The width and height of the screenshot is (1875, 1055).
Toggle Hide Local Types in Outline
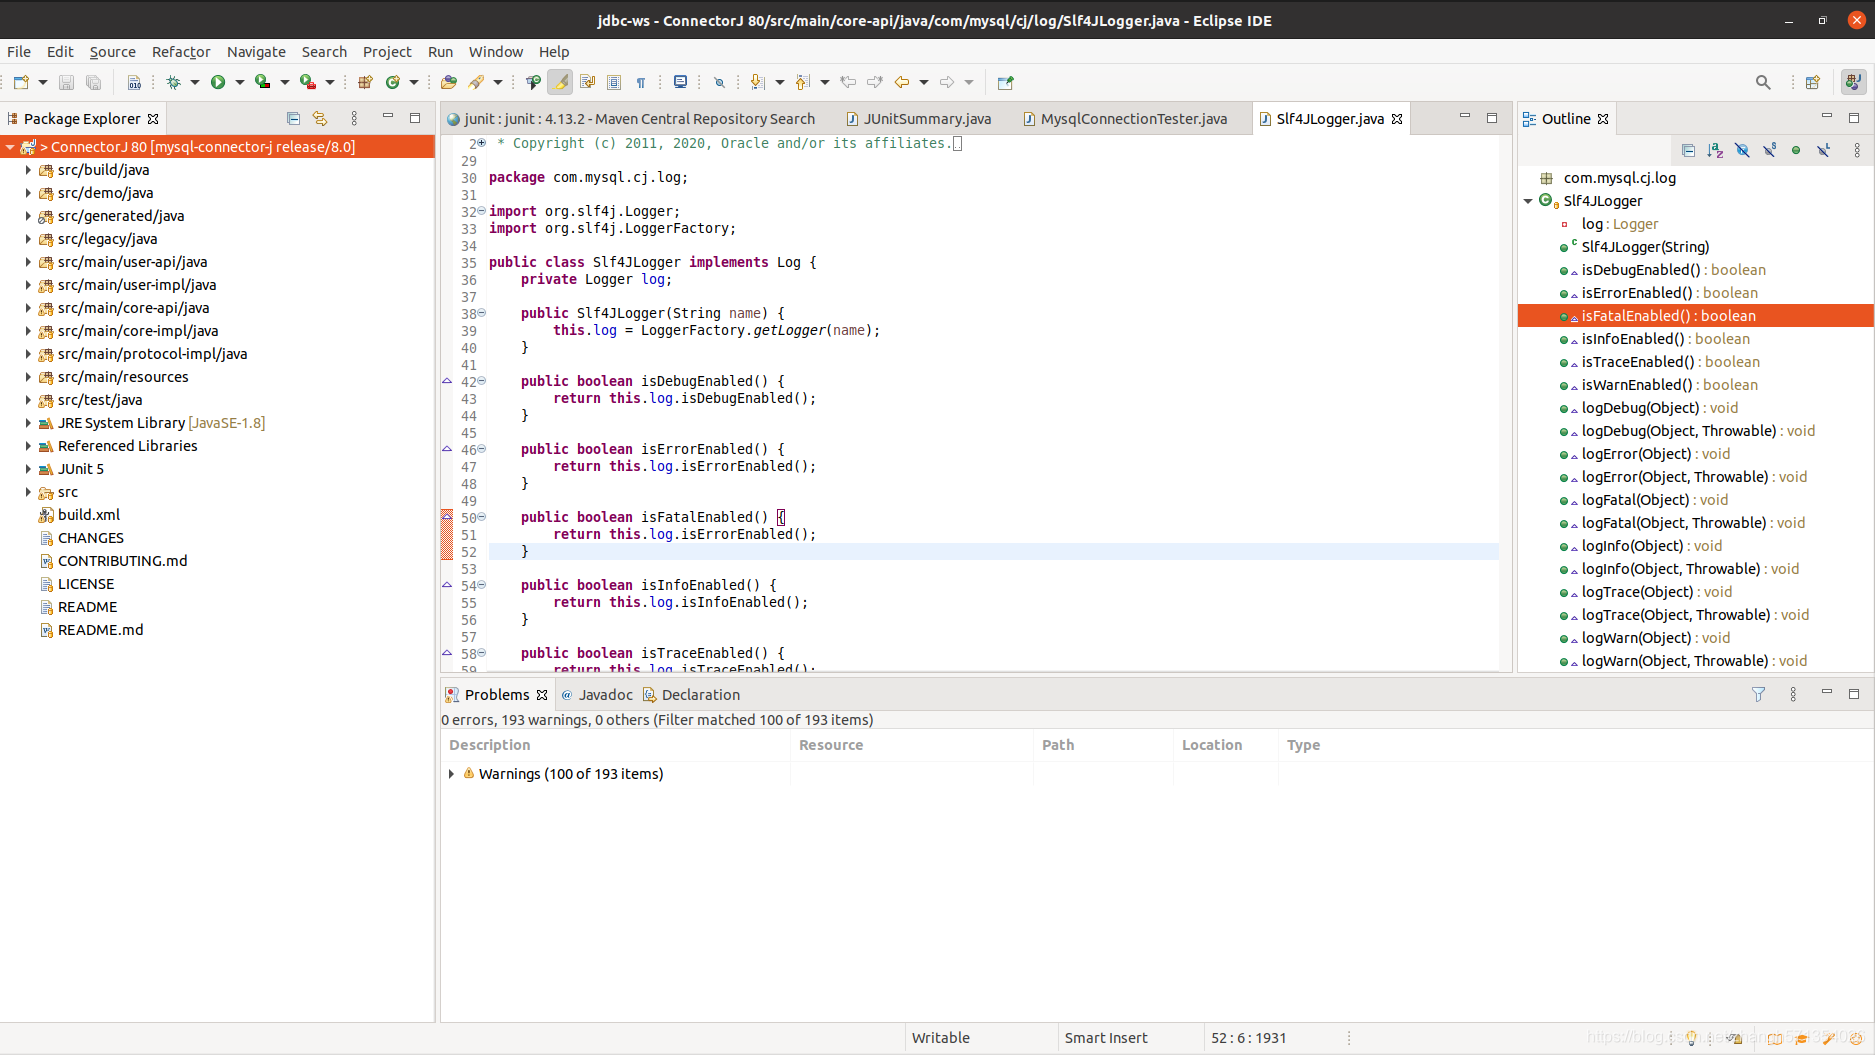coord(1823,150)
